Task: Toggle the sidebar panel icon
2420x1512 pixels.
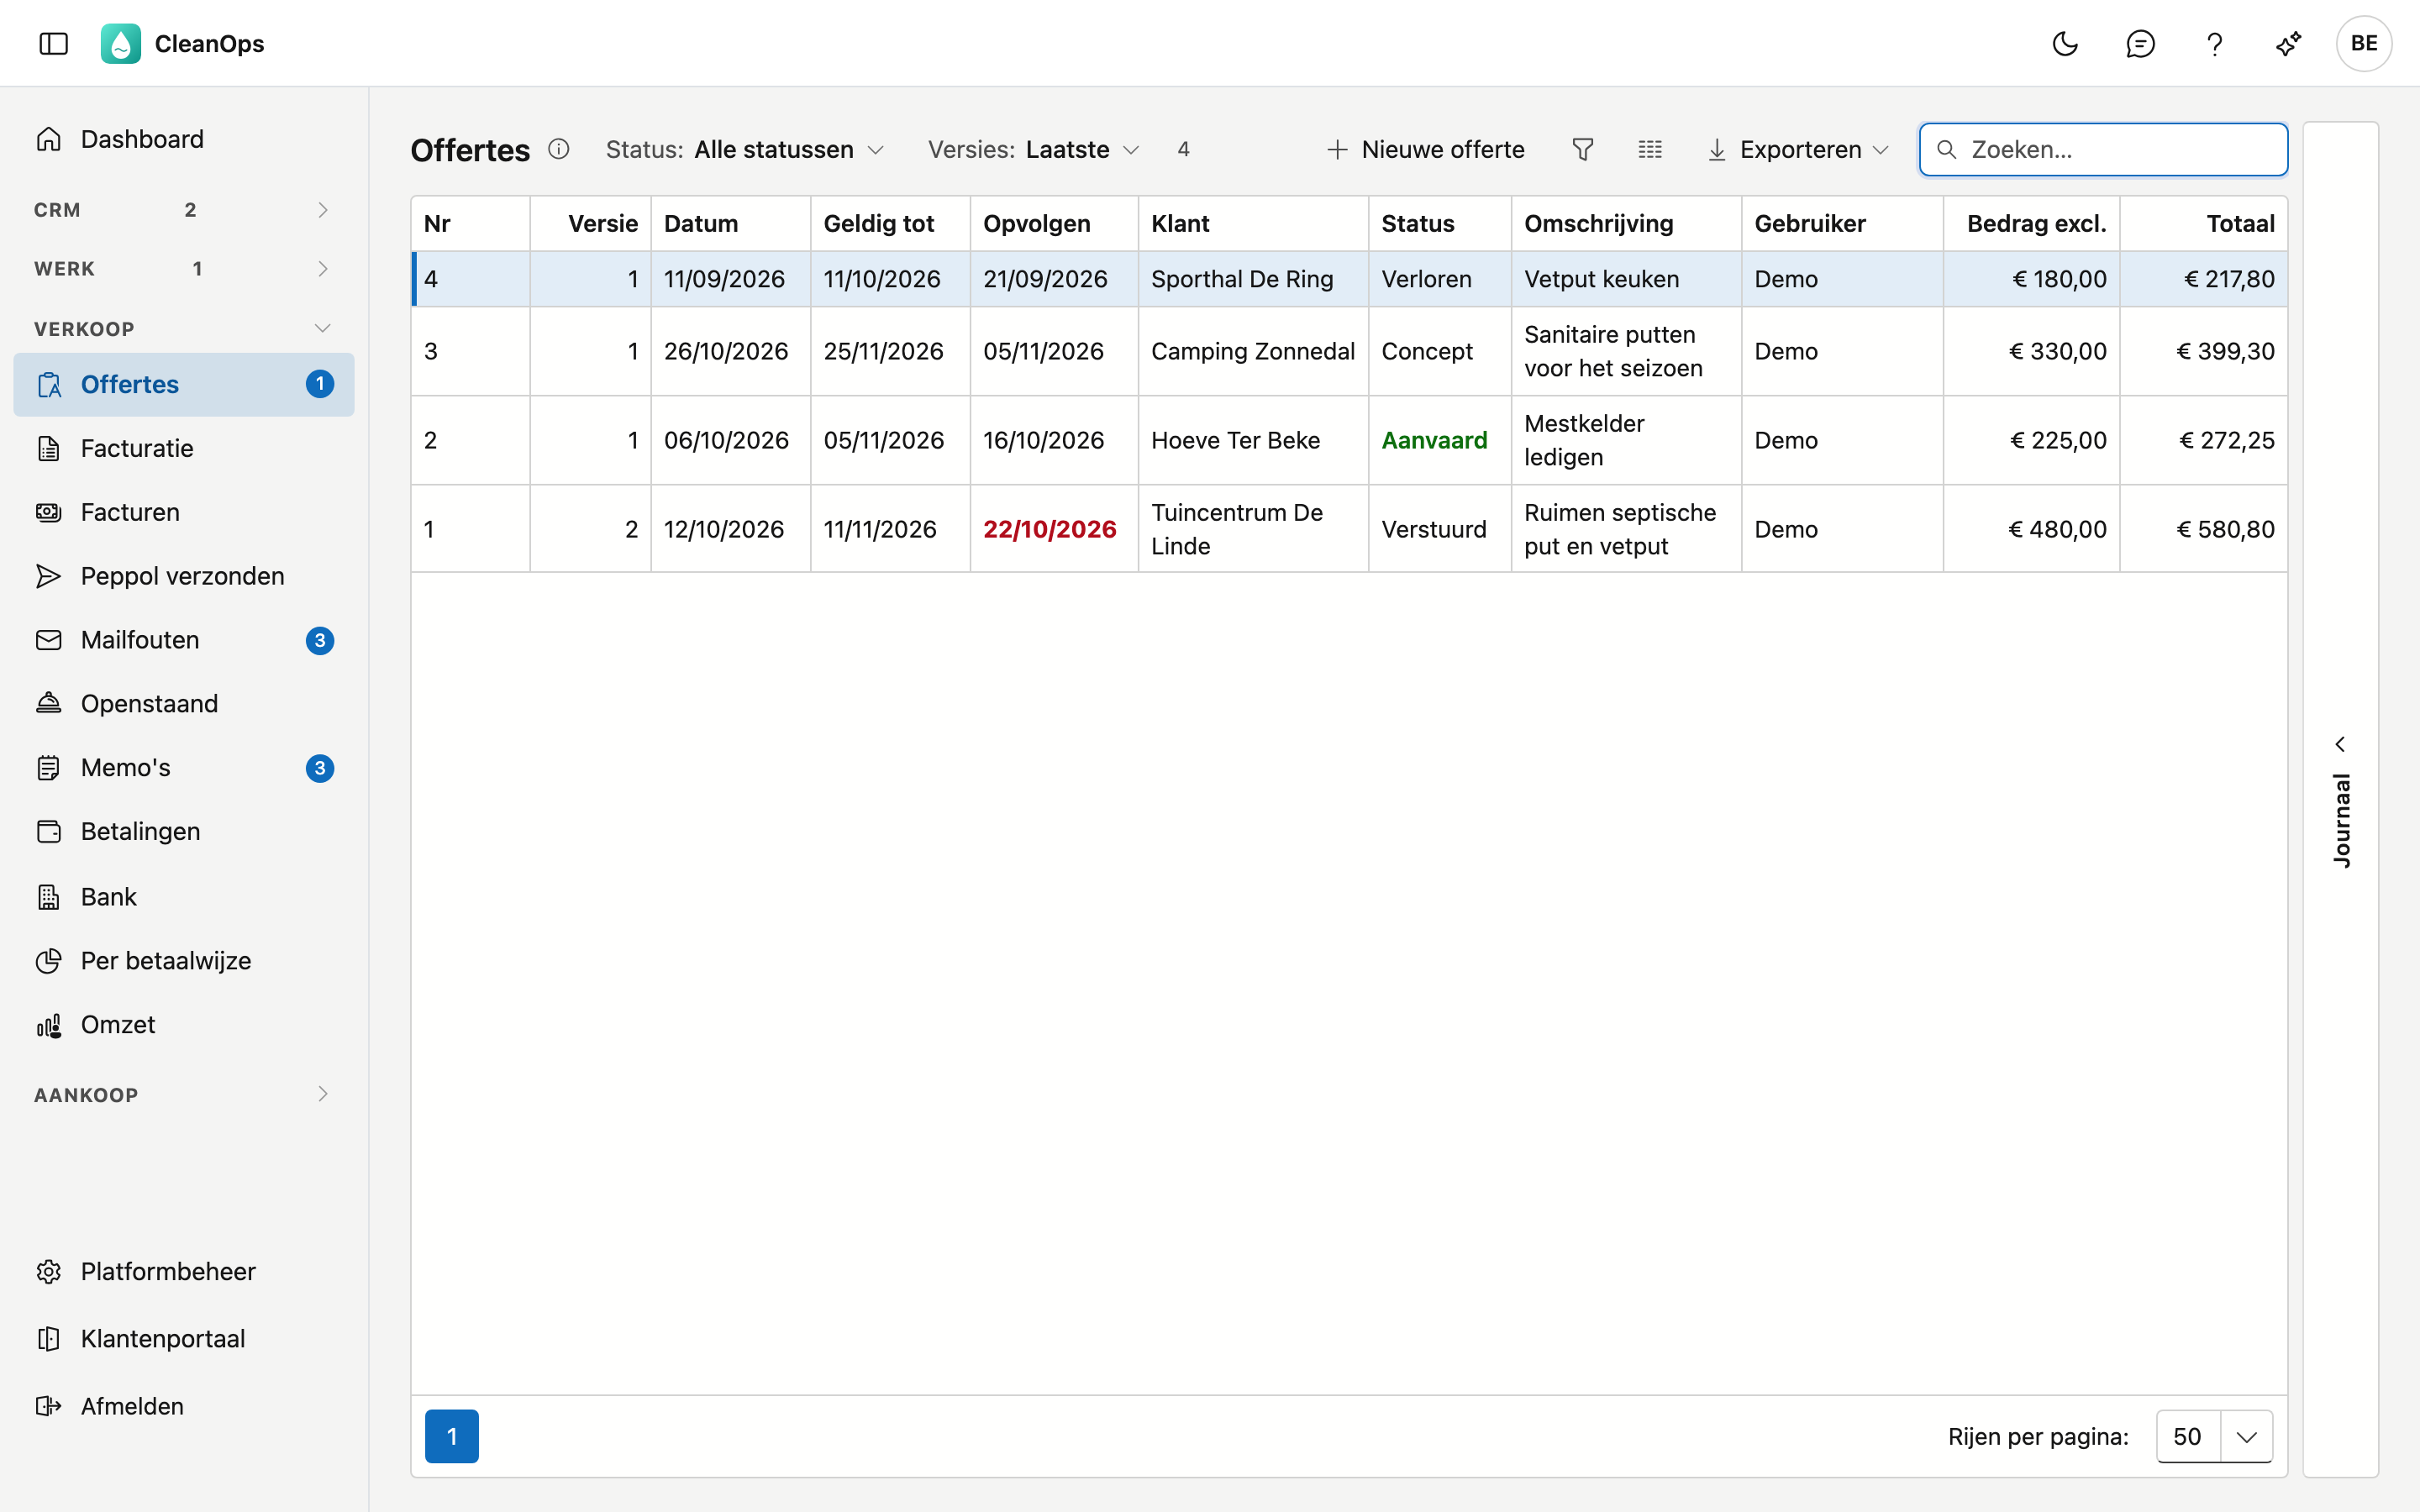Action: click(x=53, y=43)
